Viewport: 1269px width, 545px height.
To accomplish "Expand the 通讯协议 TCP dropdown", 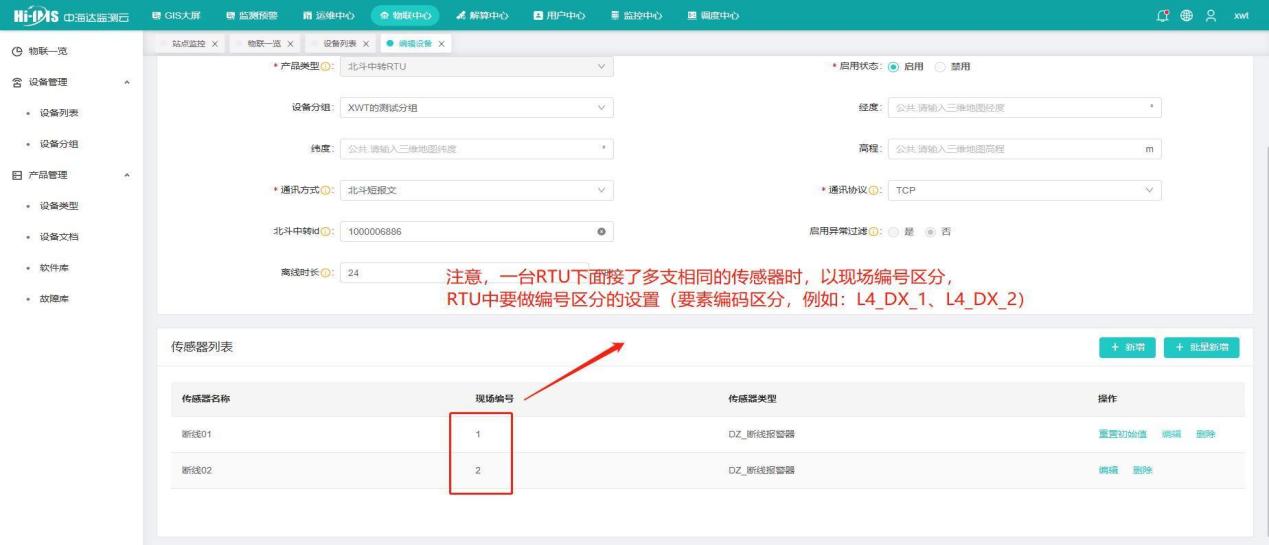I will tap(1023, 190).
